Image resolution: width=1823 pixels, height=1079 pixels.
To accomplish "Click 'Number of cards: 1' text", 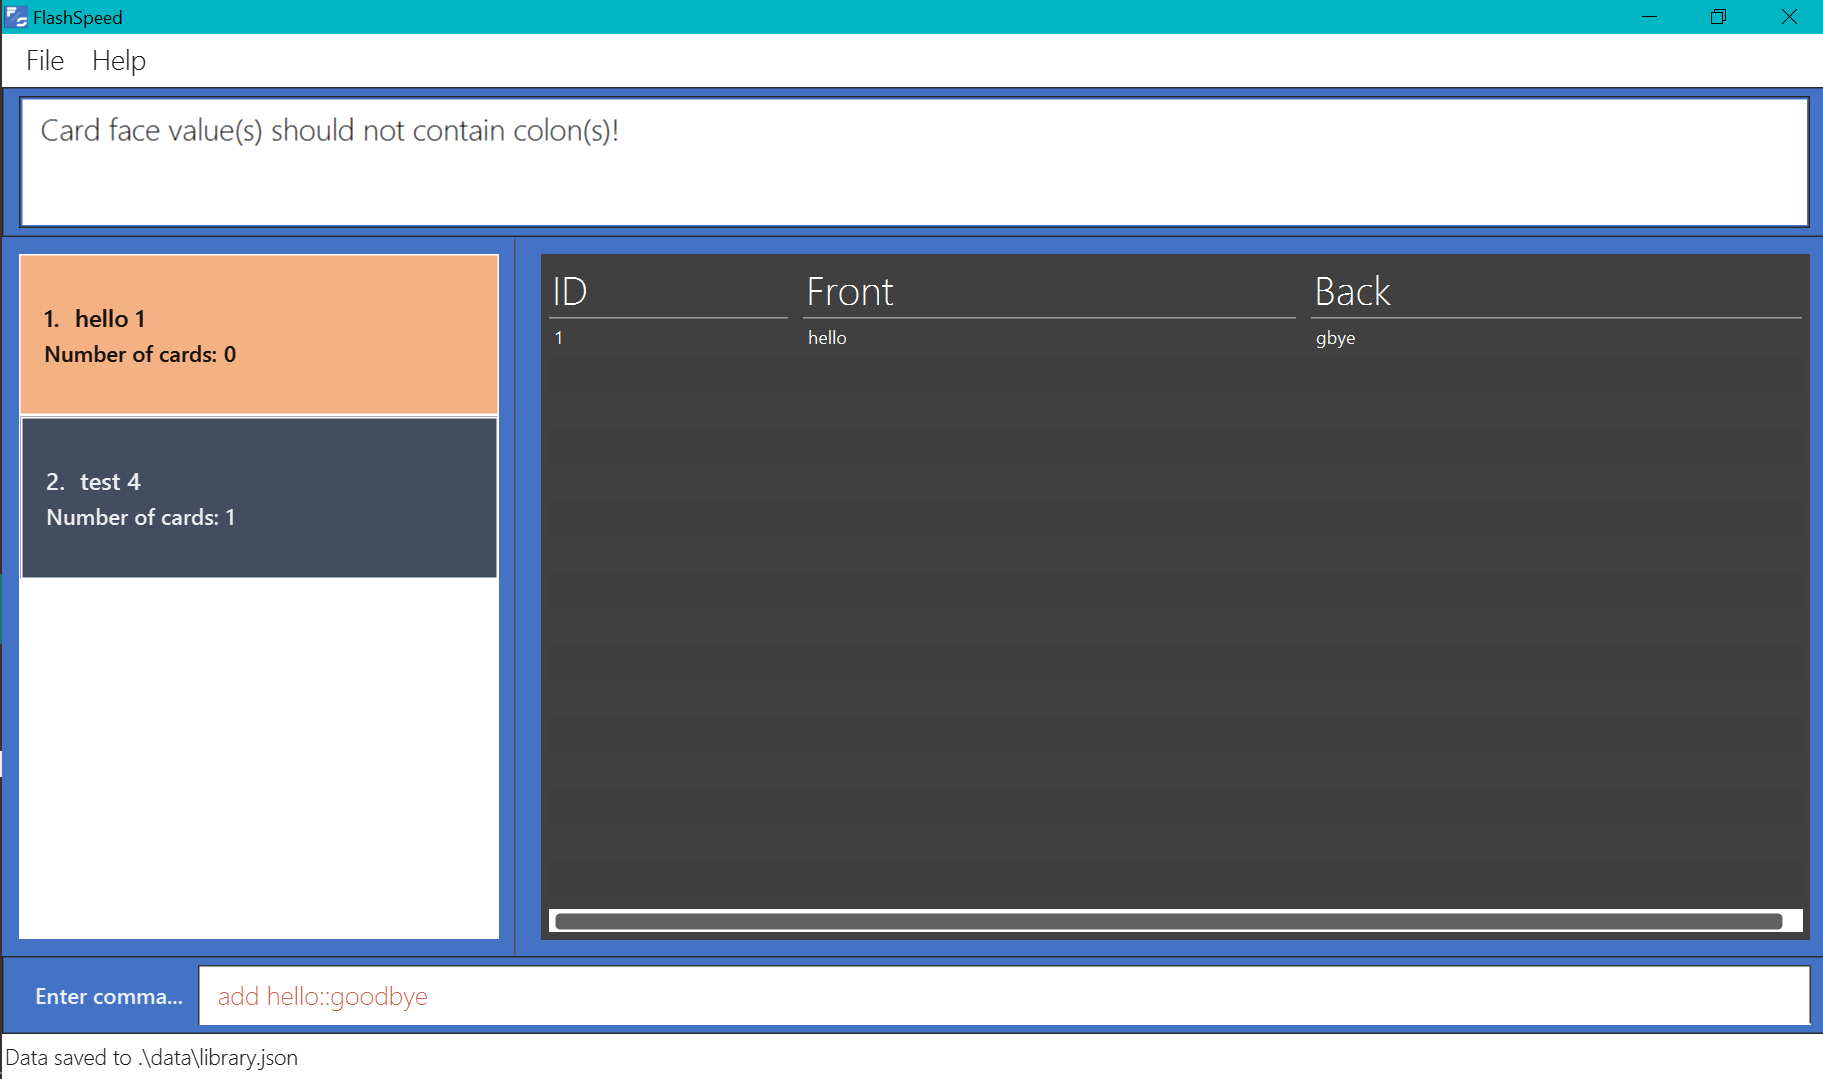I will 140,517.
